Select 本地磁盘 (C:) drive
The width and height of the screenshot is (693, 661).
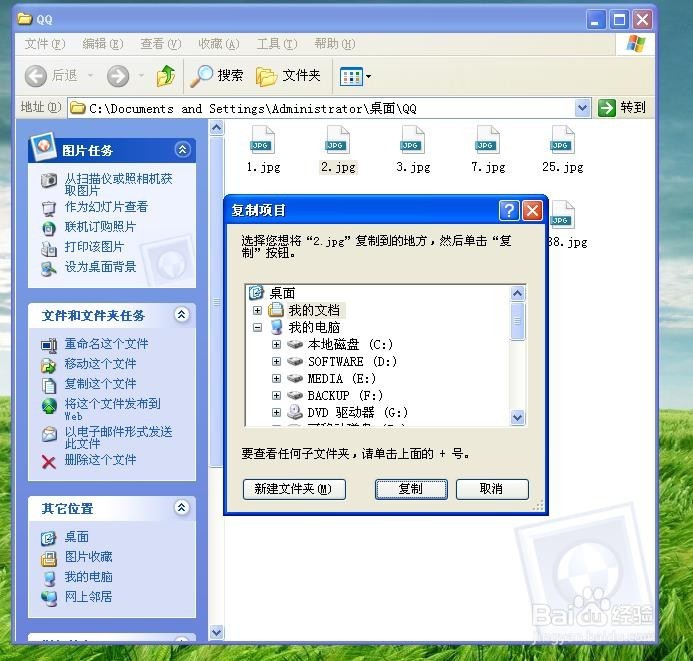pos(350,344)
